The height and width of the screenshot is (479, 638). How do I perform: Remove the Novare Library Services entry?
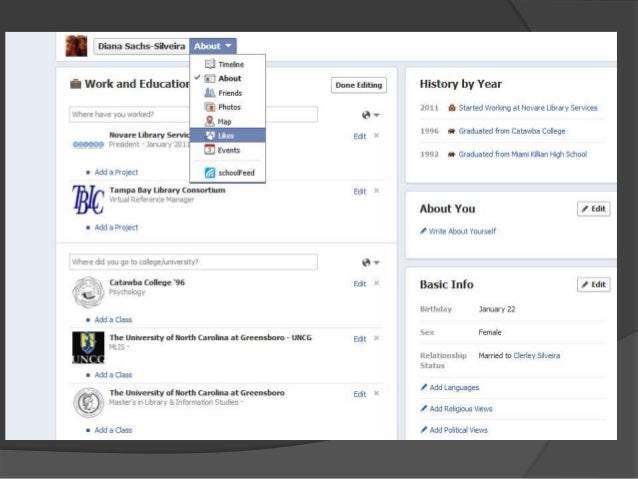click(x=376, y=135)
